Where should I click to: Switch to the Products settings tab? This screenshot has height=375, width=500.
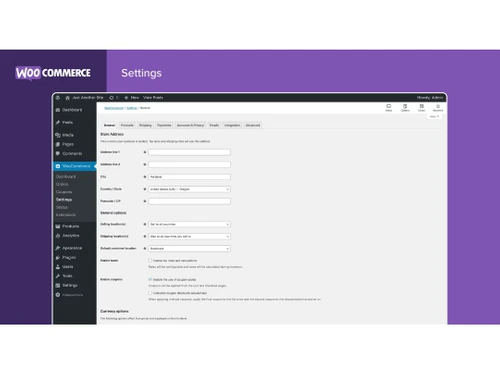(x=127, y=125)
